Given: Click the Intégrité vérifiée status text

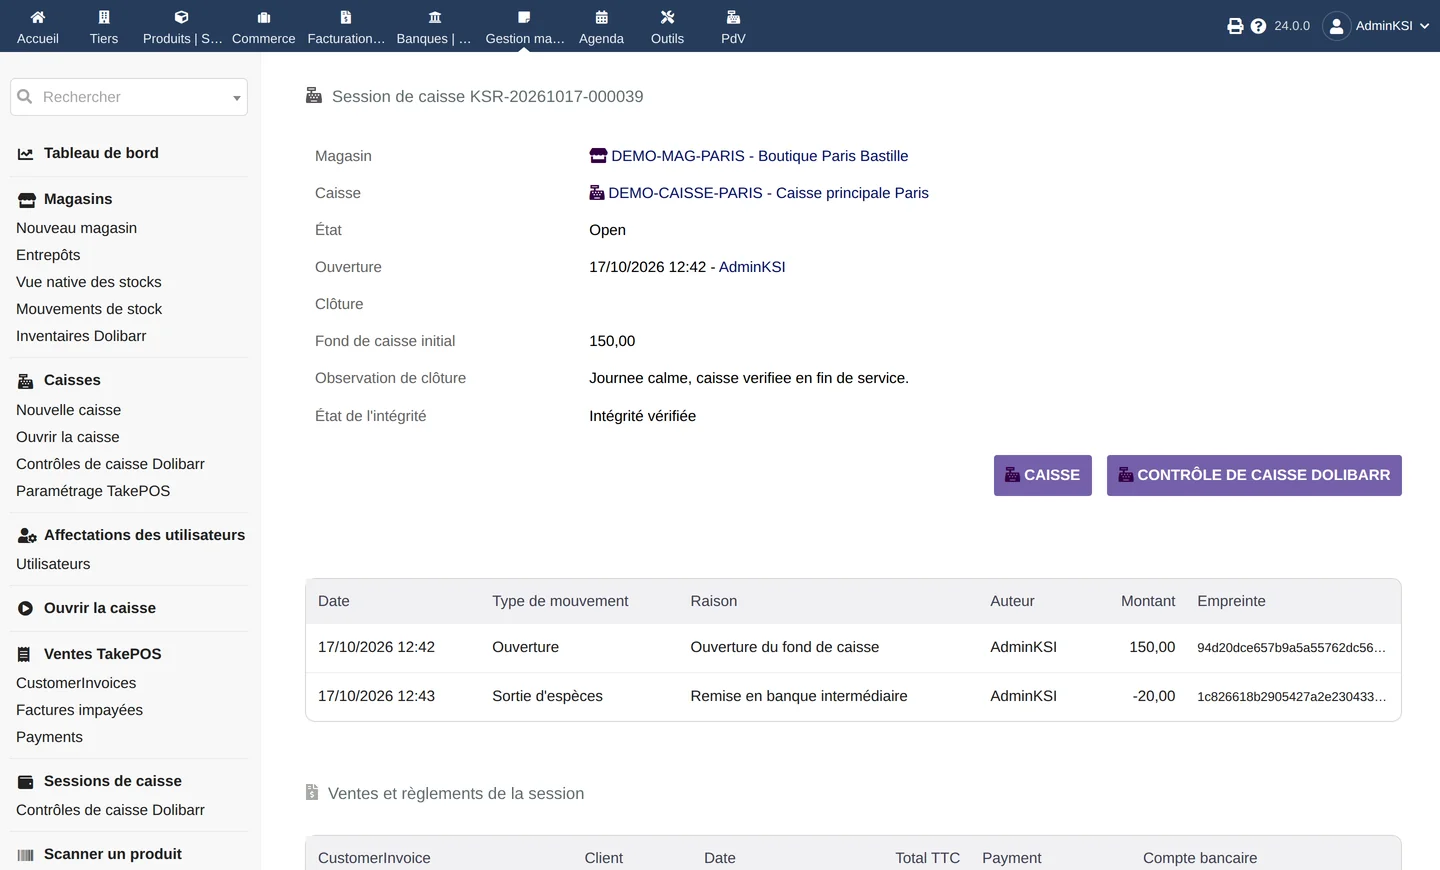Looking at the screenshot, I should pyautogui.click(x=642, y=416).
